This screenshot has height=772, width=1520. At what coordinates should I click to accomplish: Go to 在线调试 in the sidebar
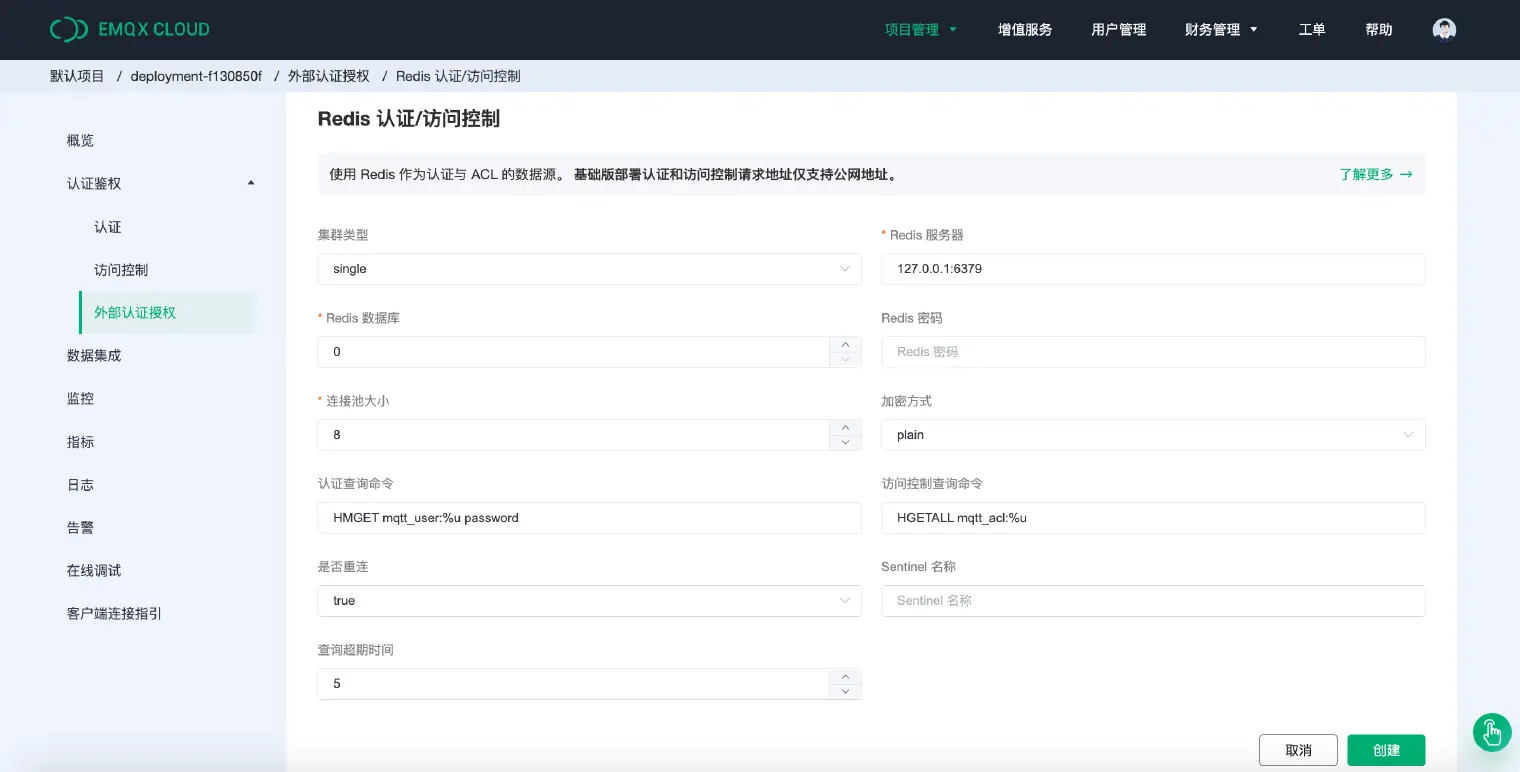pyautogui.click(x=94, y=570)
